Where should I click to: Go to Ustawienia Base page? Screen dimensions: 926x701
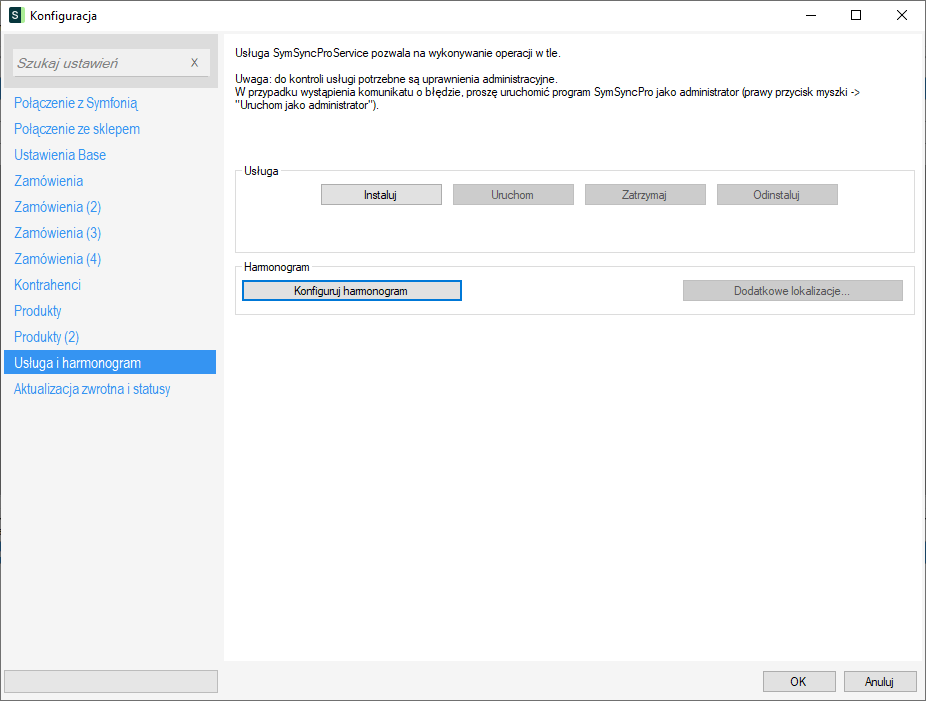[x=60, y=155]
